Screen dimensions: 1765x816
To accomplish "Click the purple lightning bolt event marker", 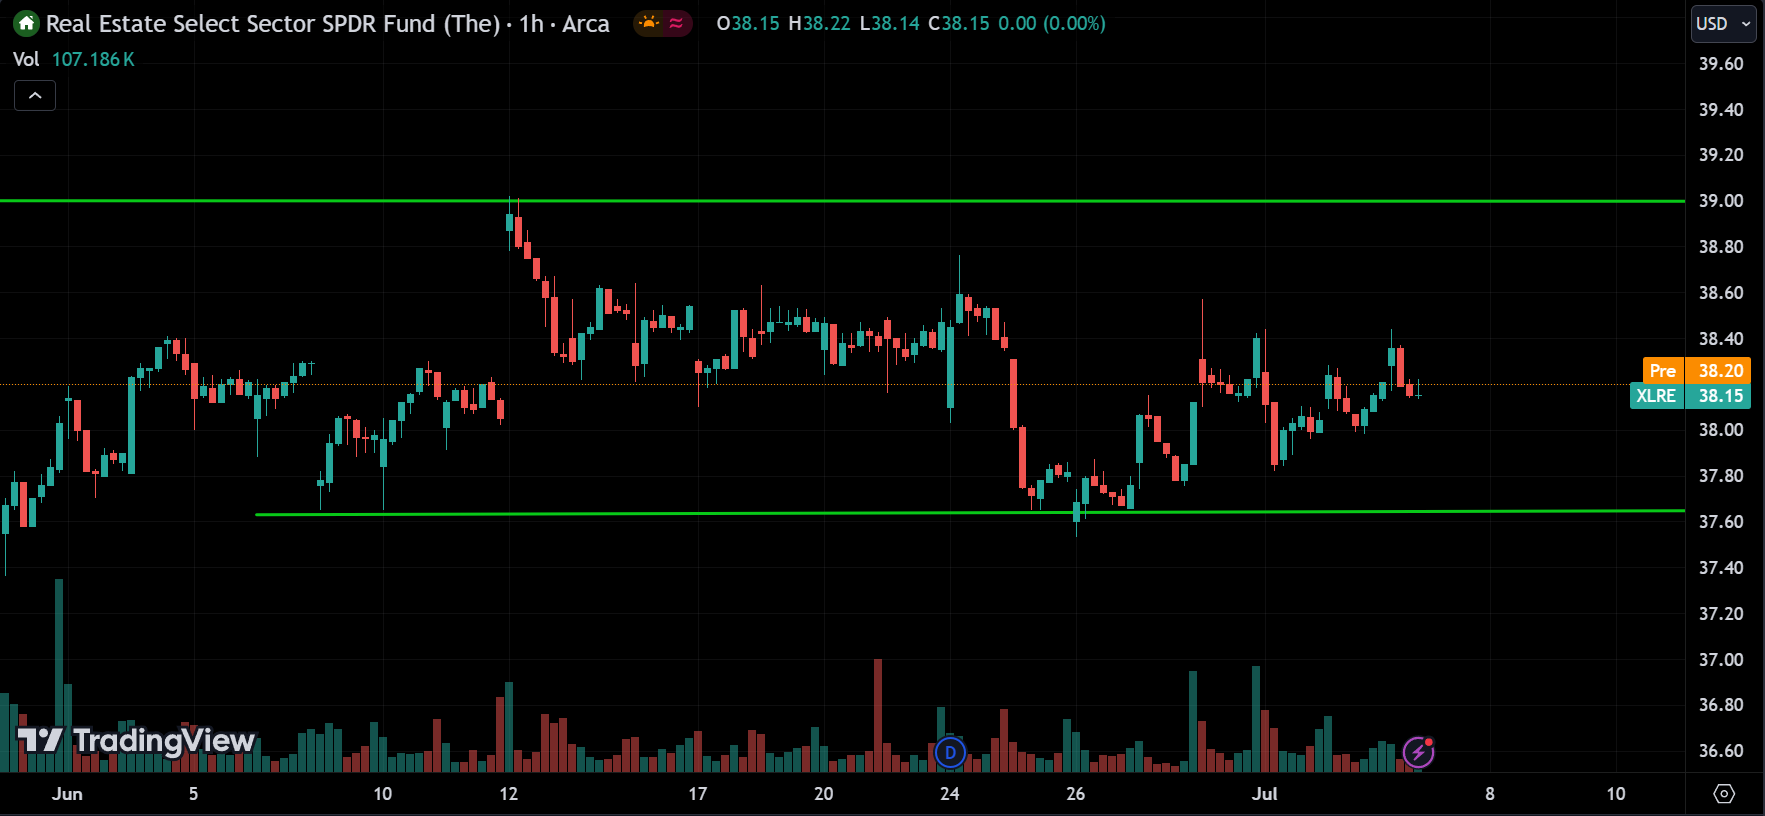I will [1419, 751].
